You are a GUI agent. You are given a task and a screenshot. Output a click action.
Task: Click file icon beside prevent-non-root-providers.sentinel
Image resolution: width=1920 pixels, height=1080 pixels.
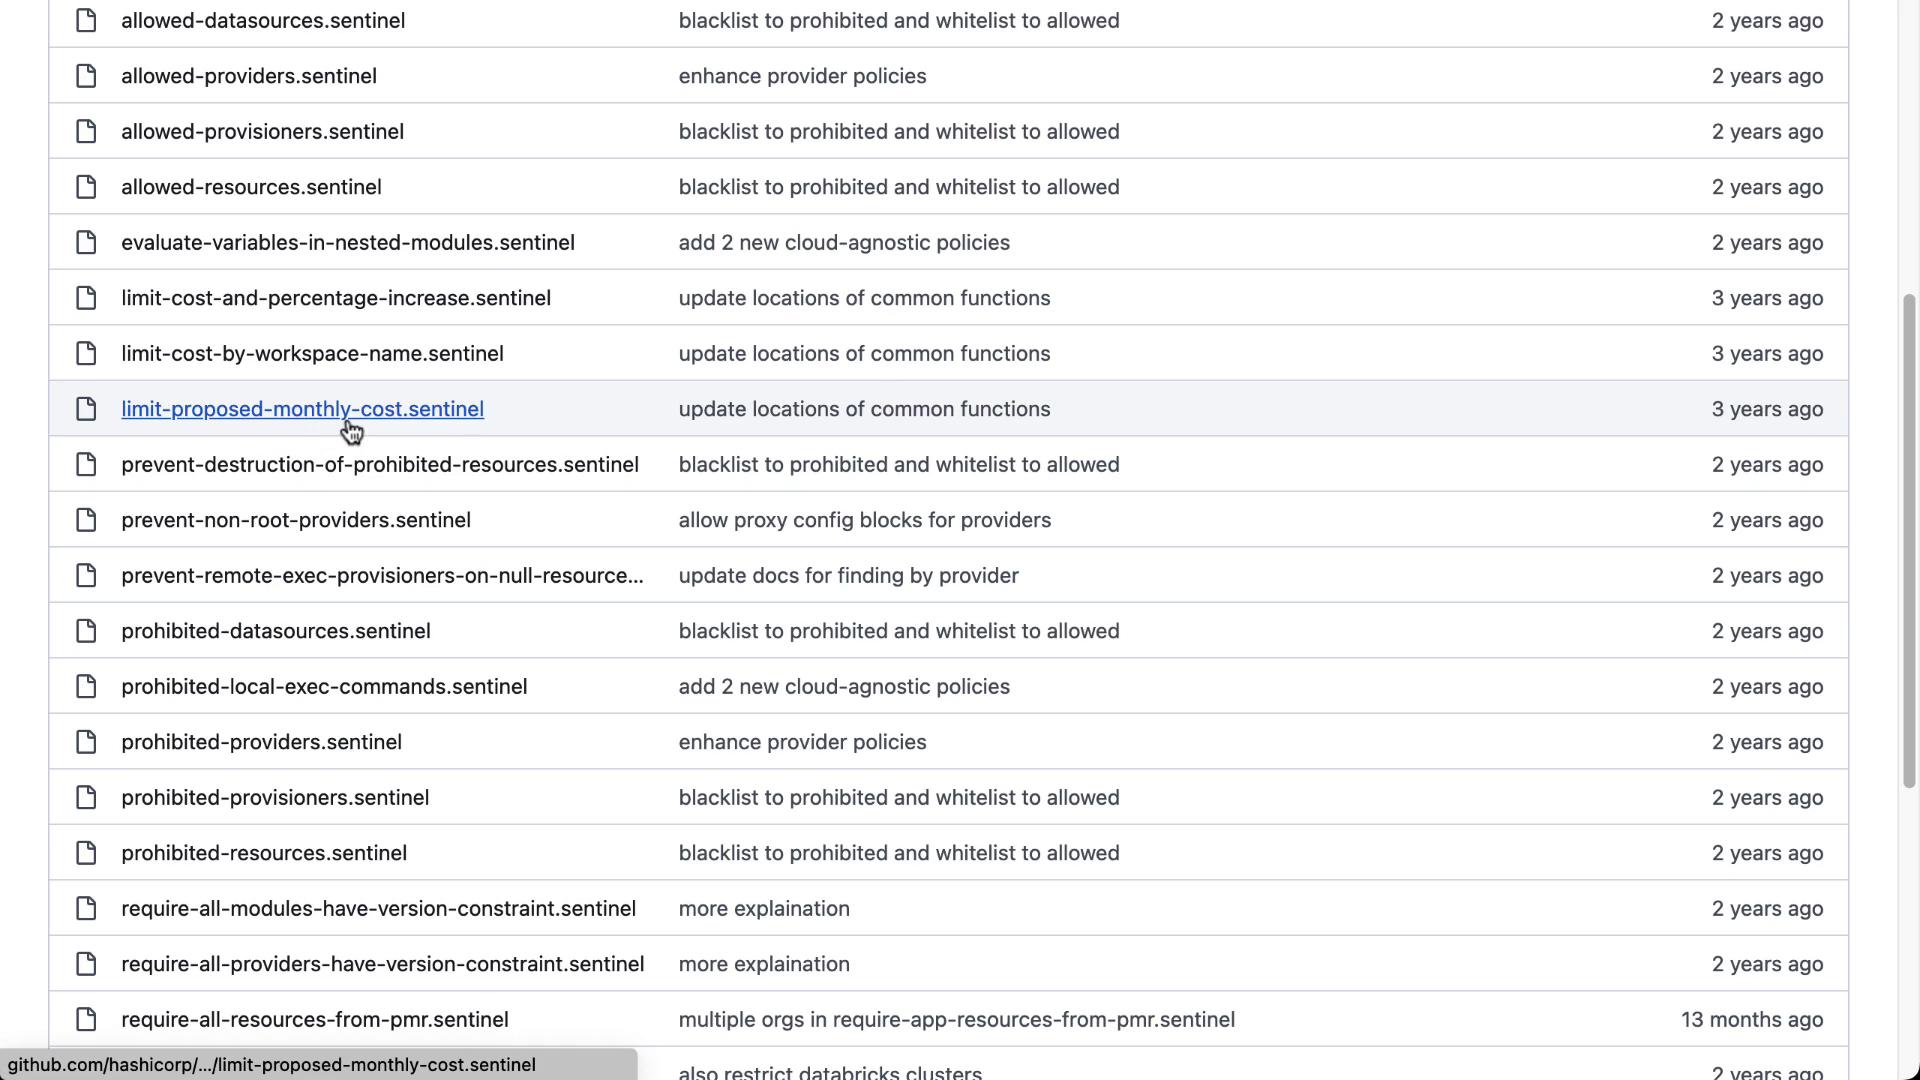(x=86, y=520)
